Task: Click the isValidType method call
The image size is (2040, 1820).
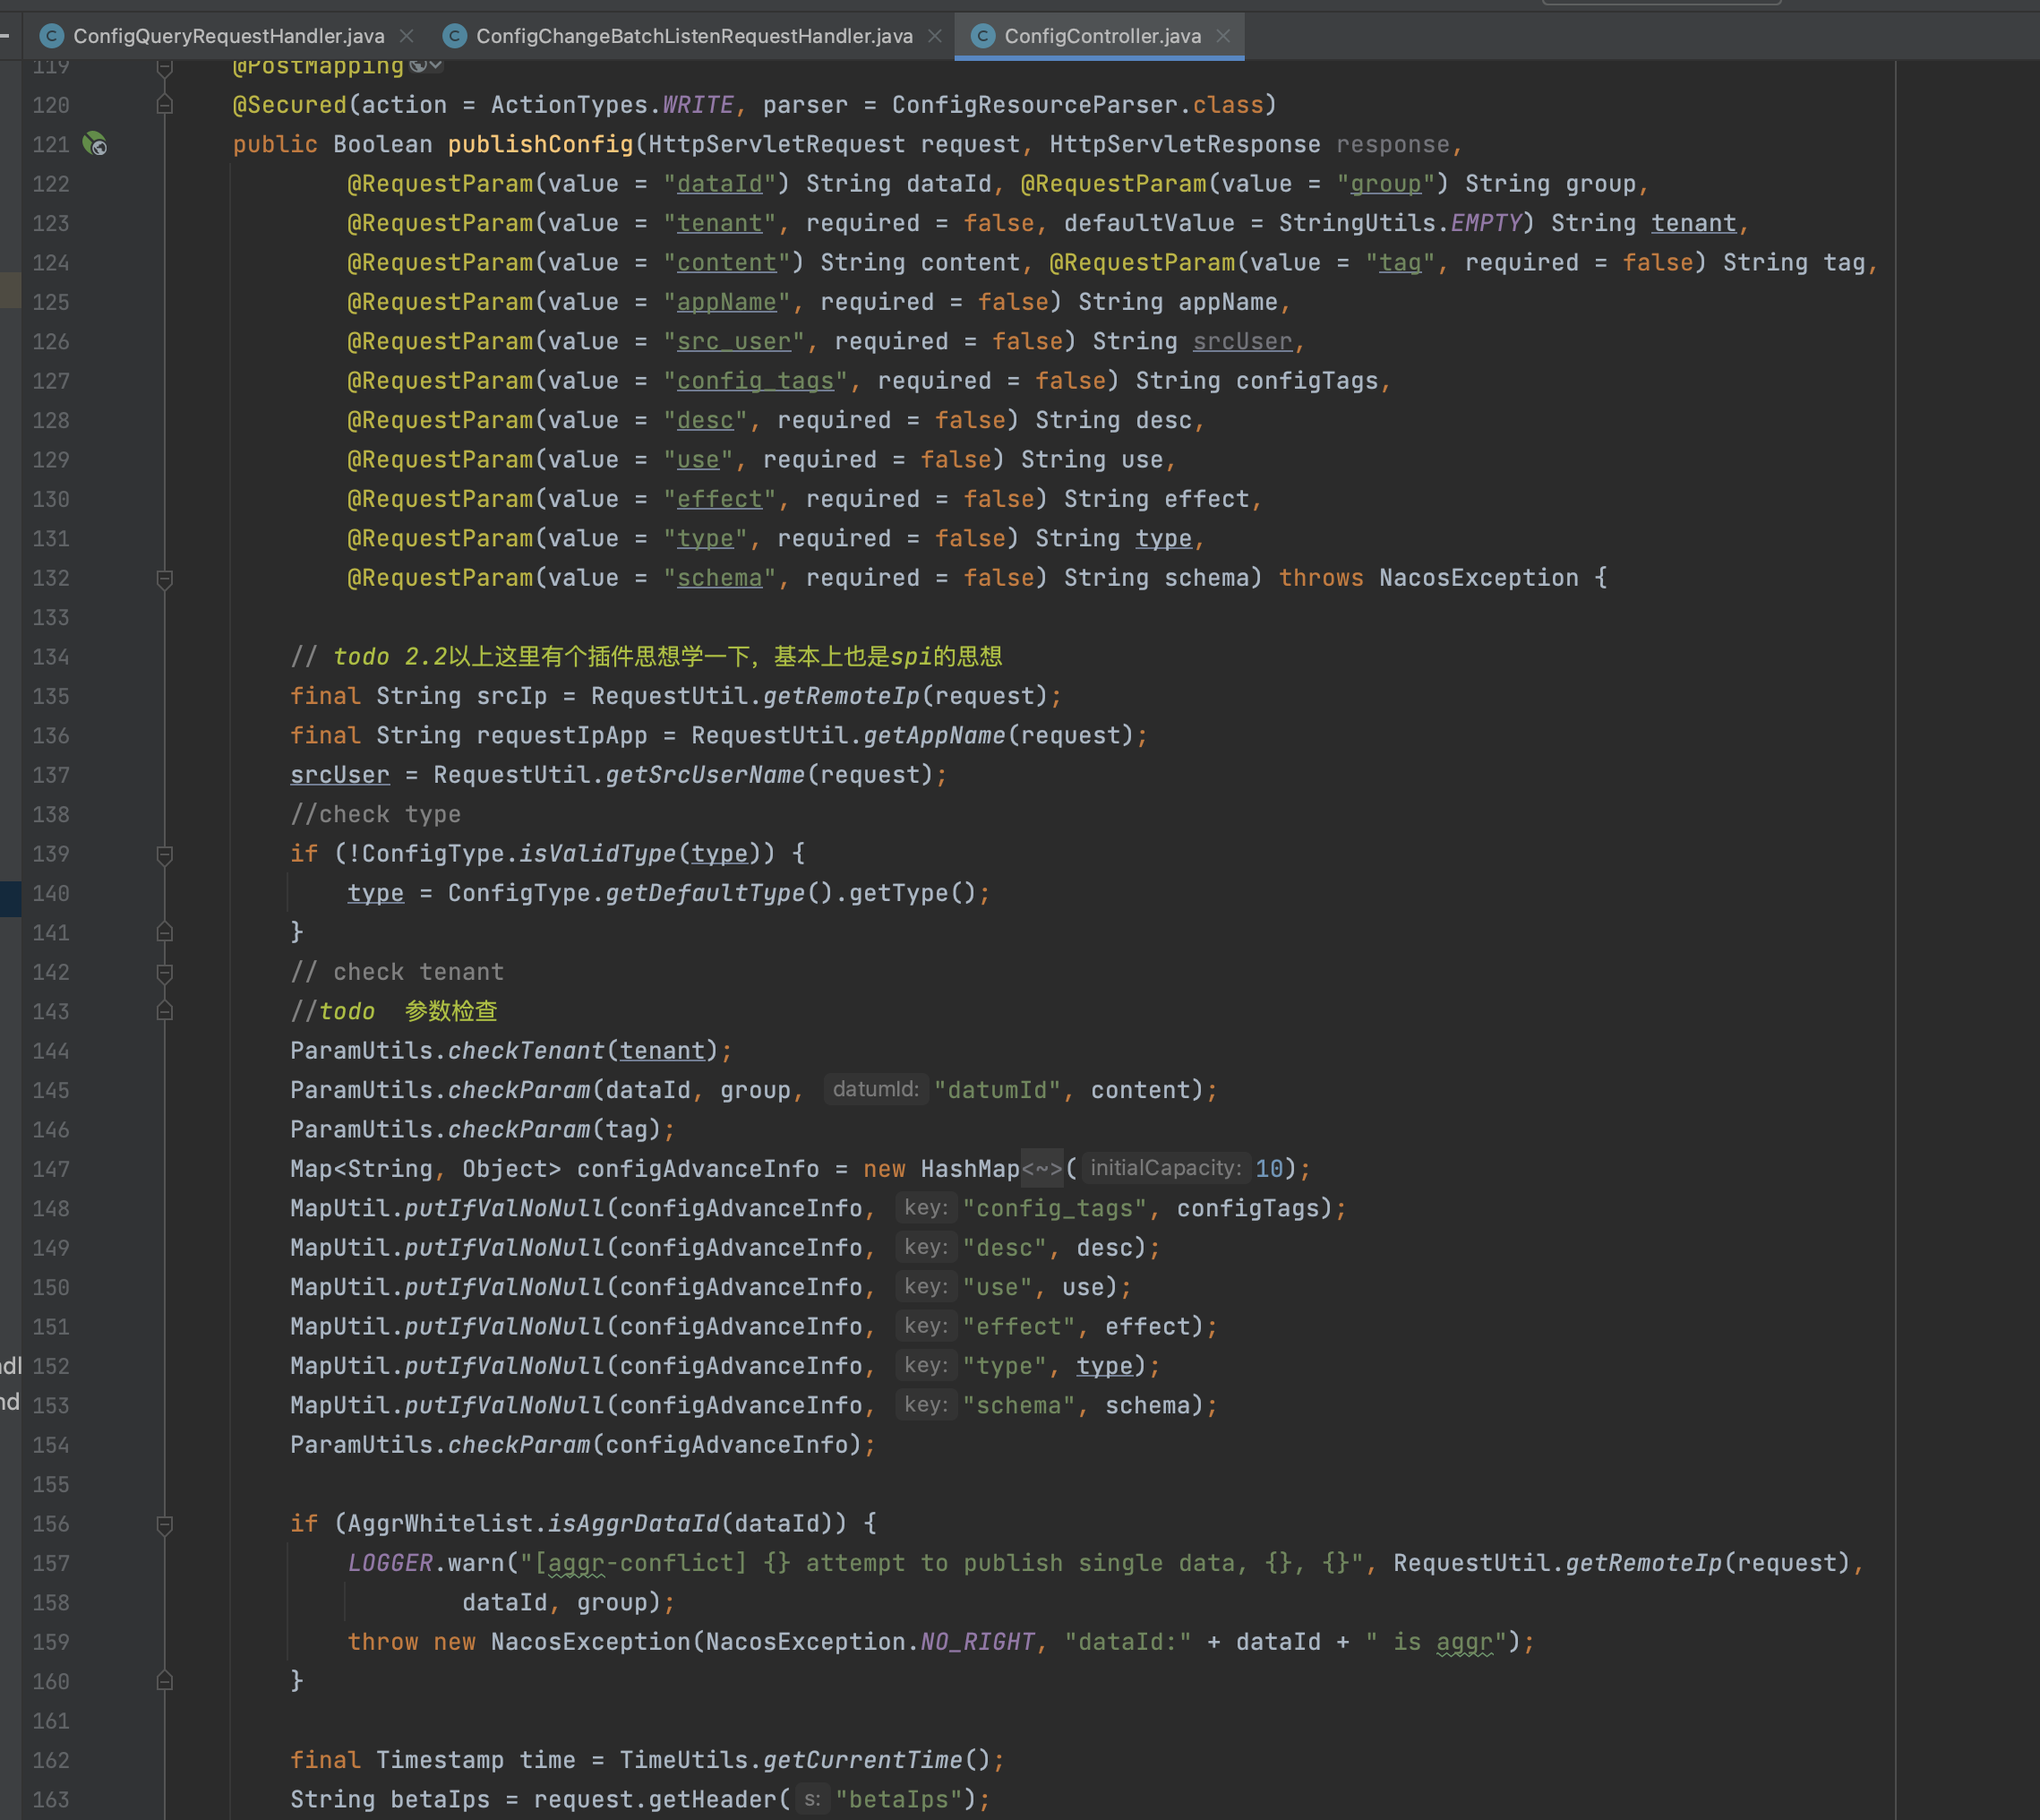Action: [x=597, y=854]
